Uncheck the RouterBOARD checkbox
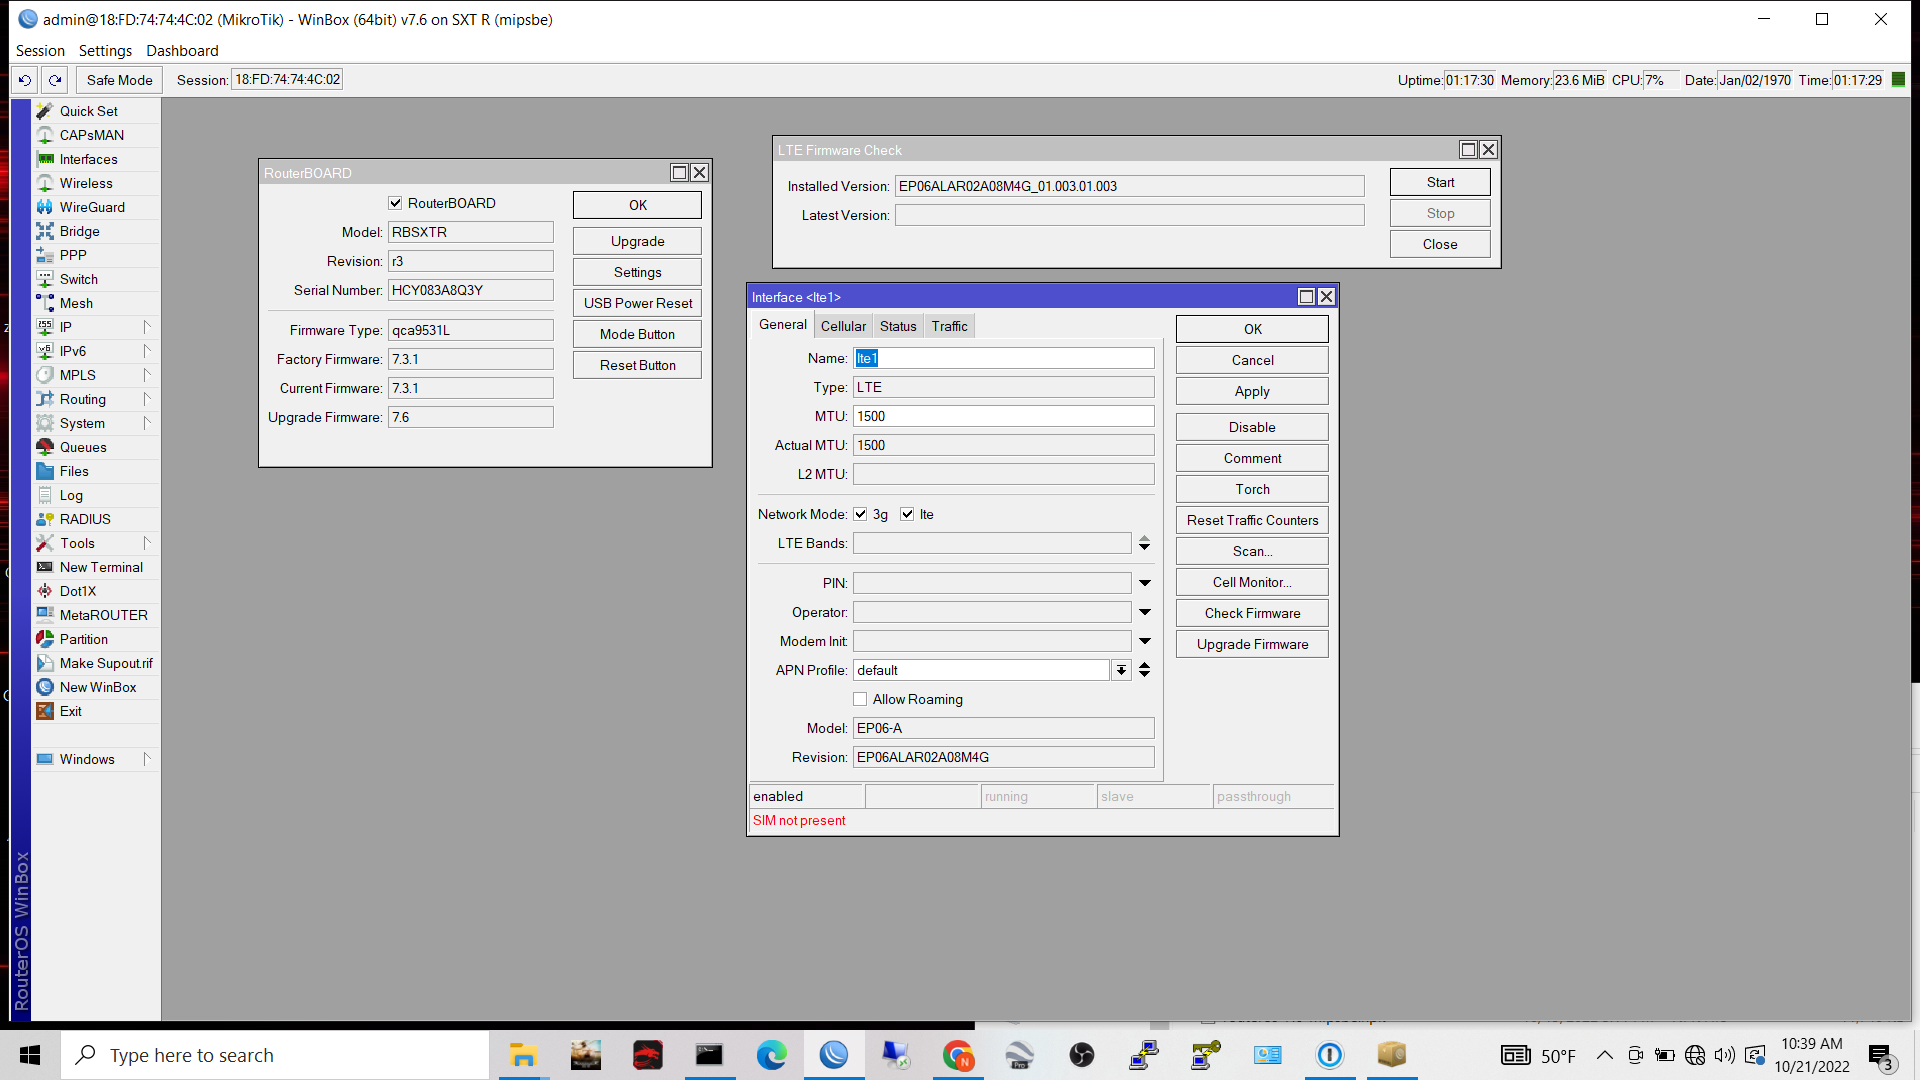1920x1080 pixels. (x=396, y=203)
